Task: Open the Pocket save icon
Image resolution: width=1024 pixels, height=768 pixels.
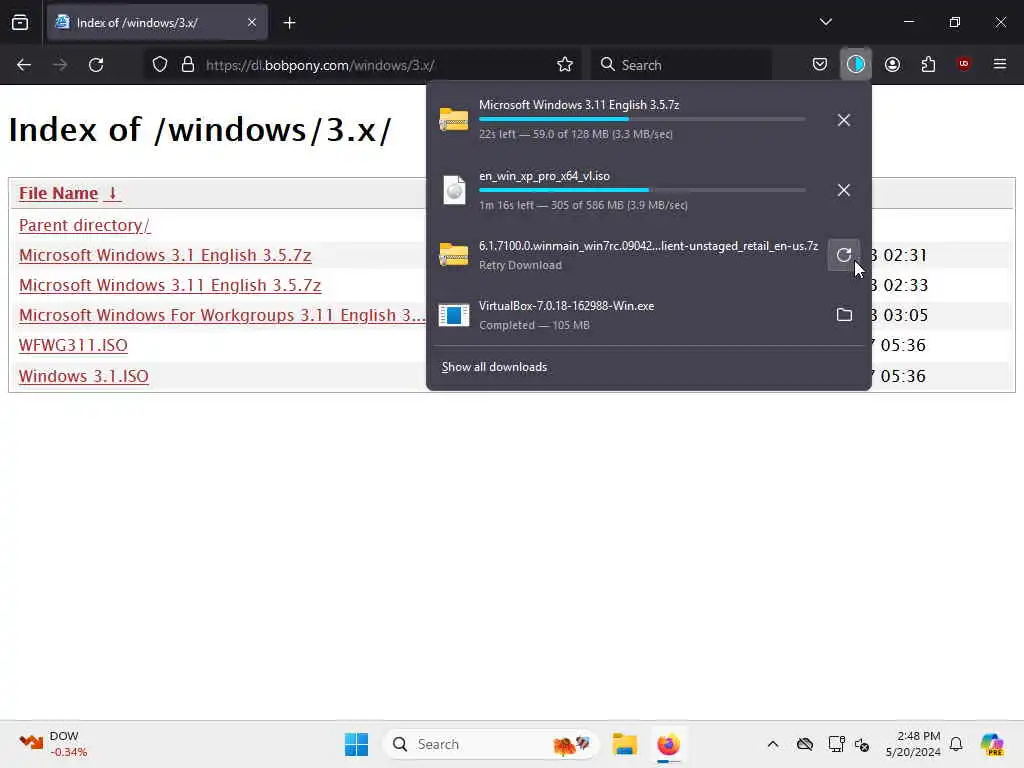Action: (820, 64)
